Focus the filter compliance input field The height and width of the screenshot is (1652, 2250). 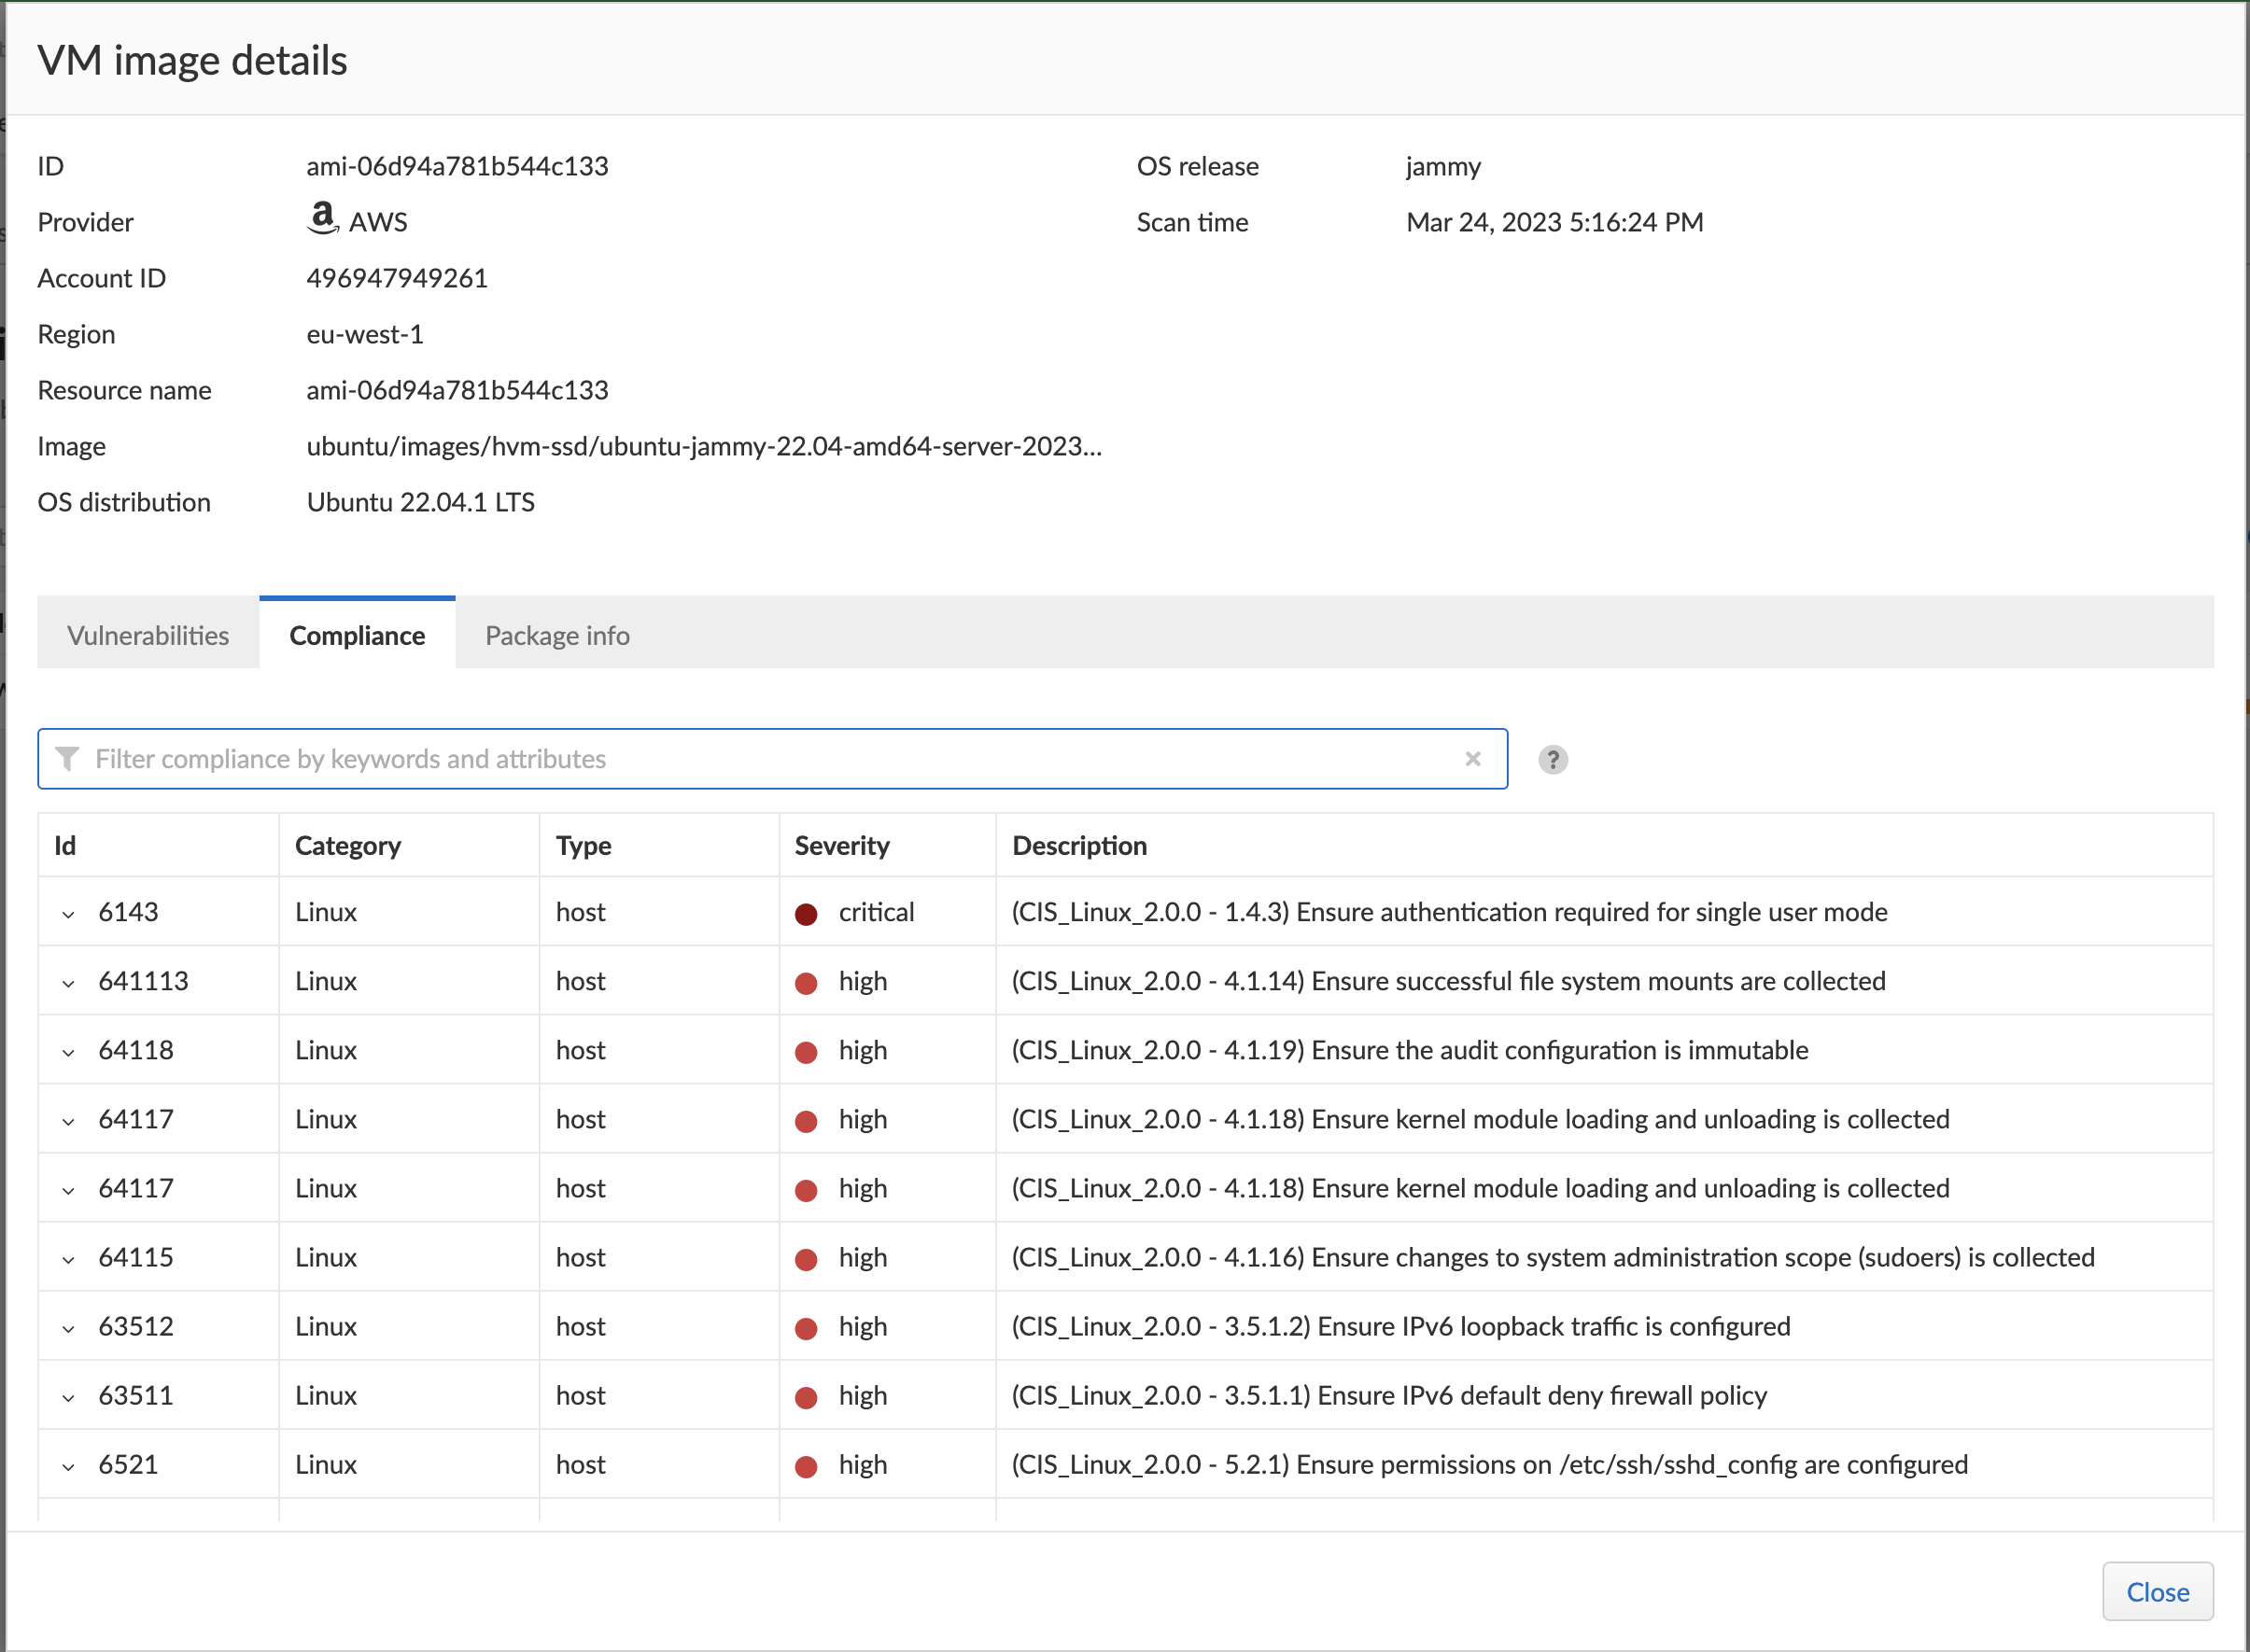coord(772,759)
